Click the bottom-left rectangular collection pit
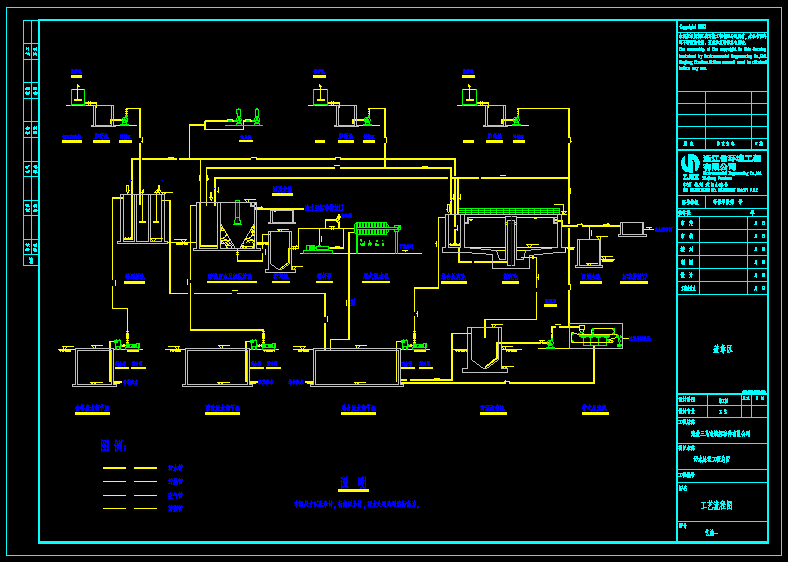 tap(93, 367)
